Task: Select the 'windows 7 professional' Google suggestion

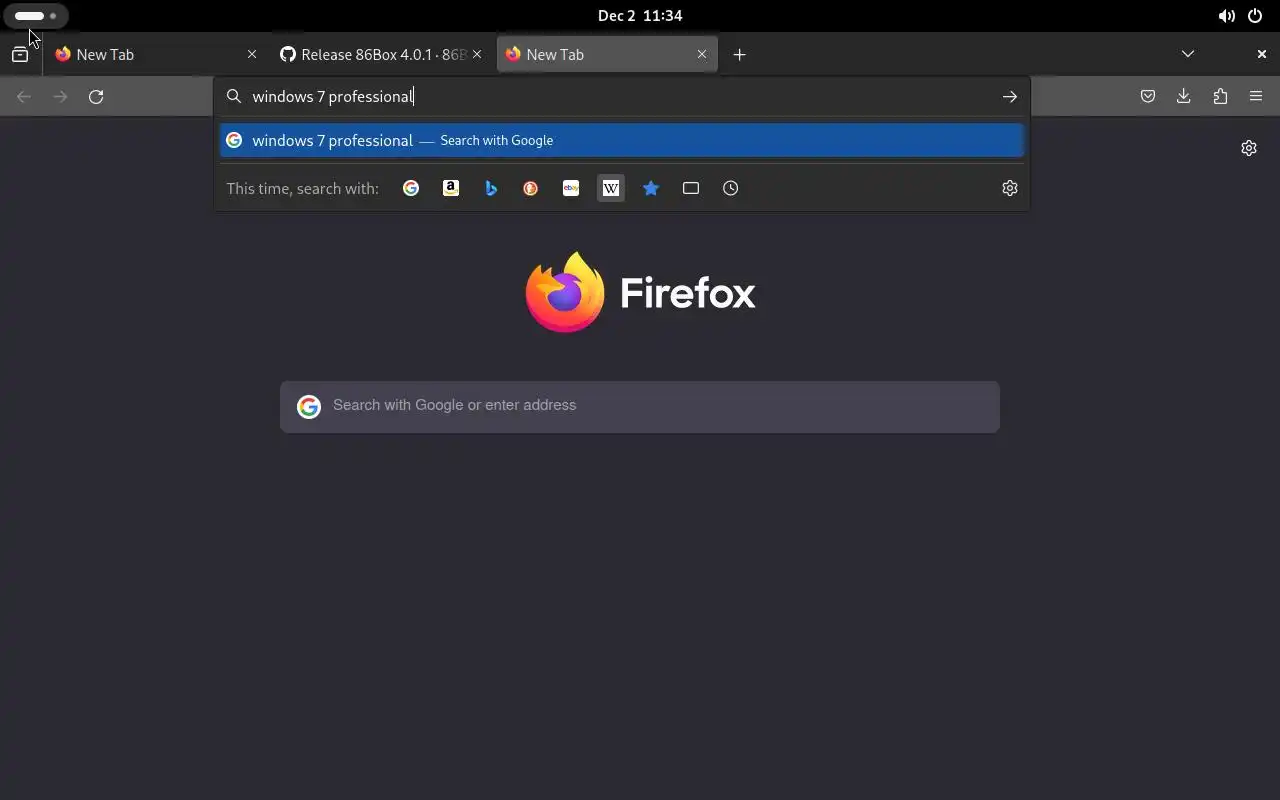Action: [622, 140]
